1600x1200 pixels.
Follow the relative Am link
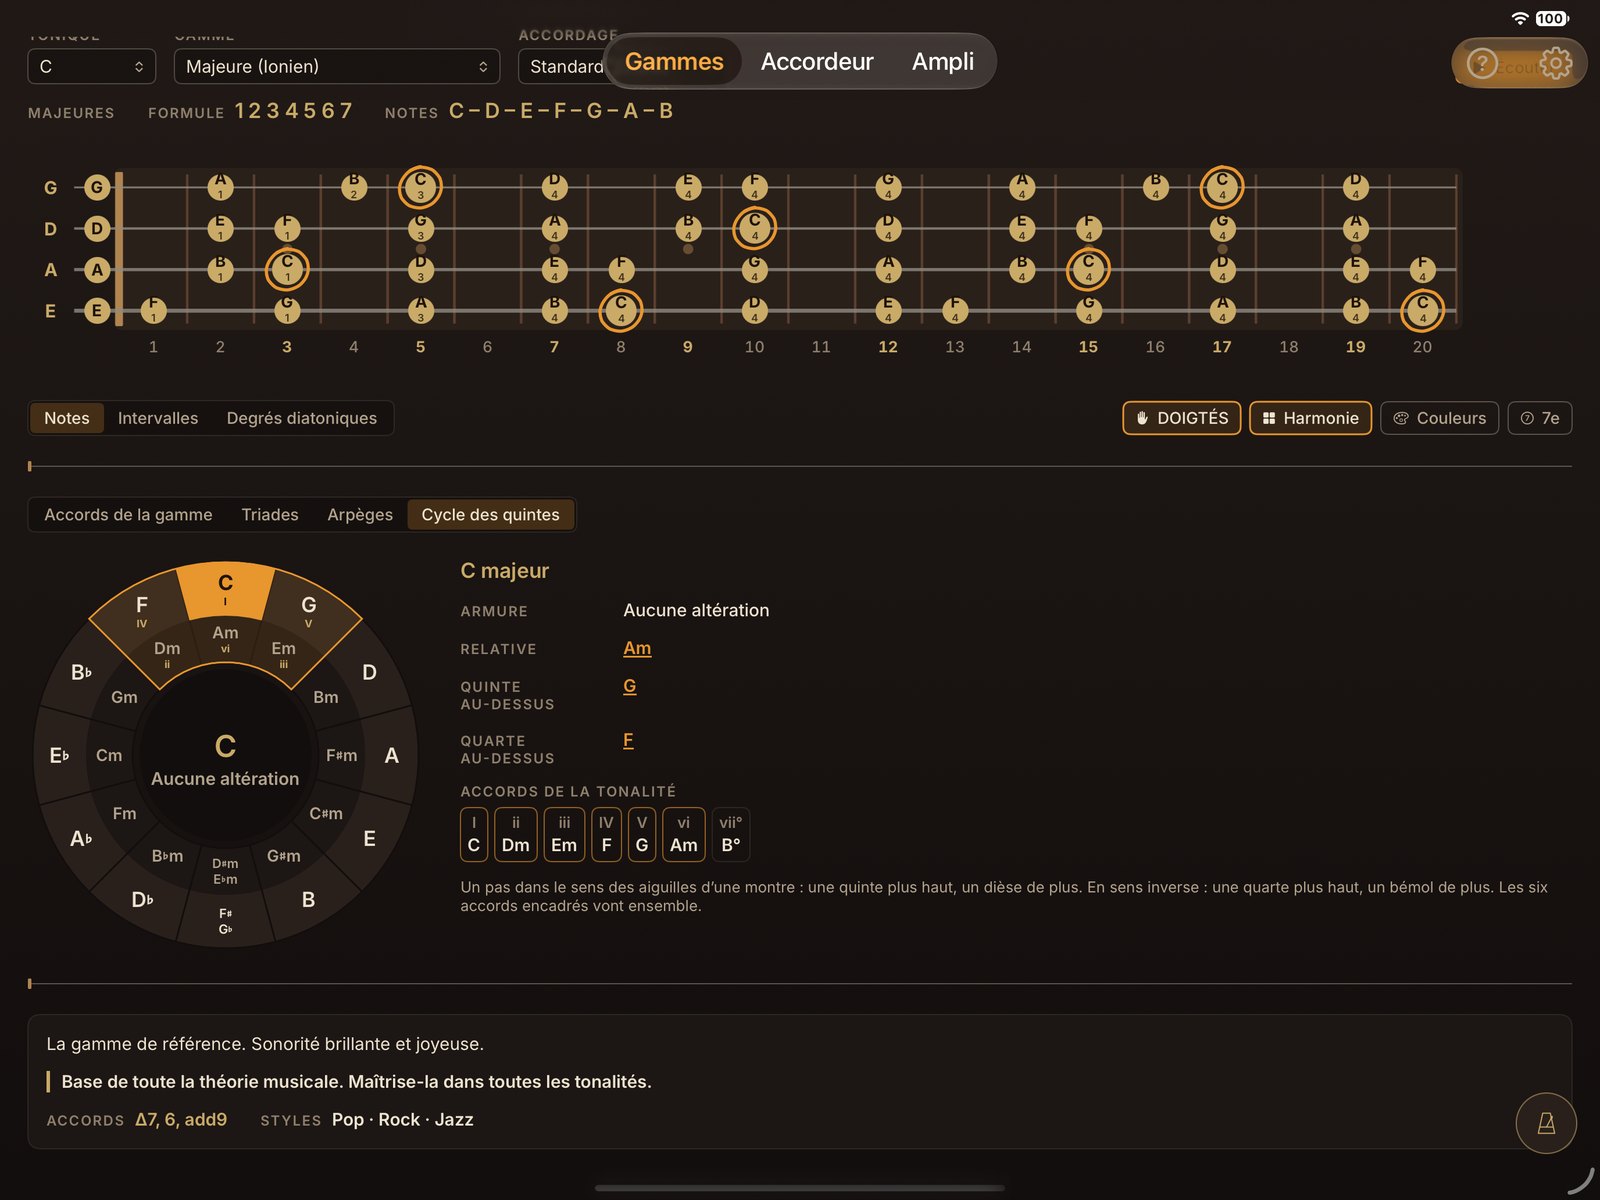(637, 648)
